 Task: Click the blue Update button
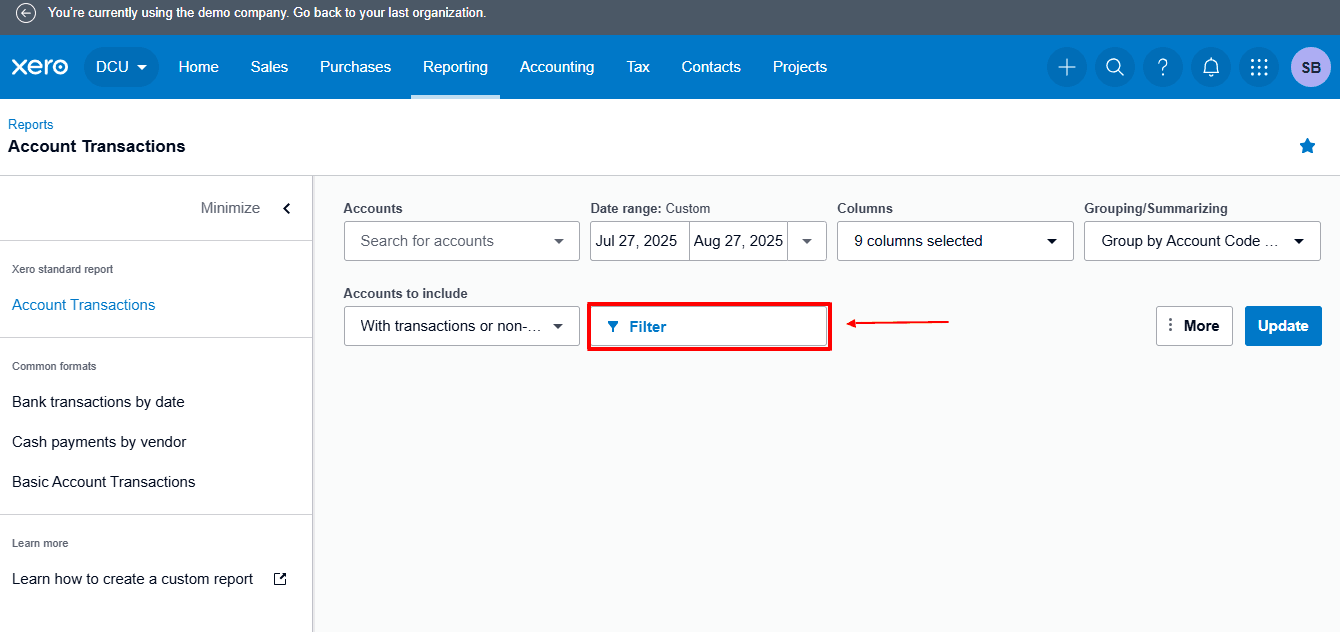[1282, 326]
